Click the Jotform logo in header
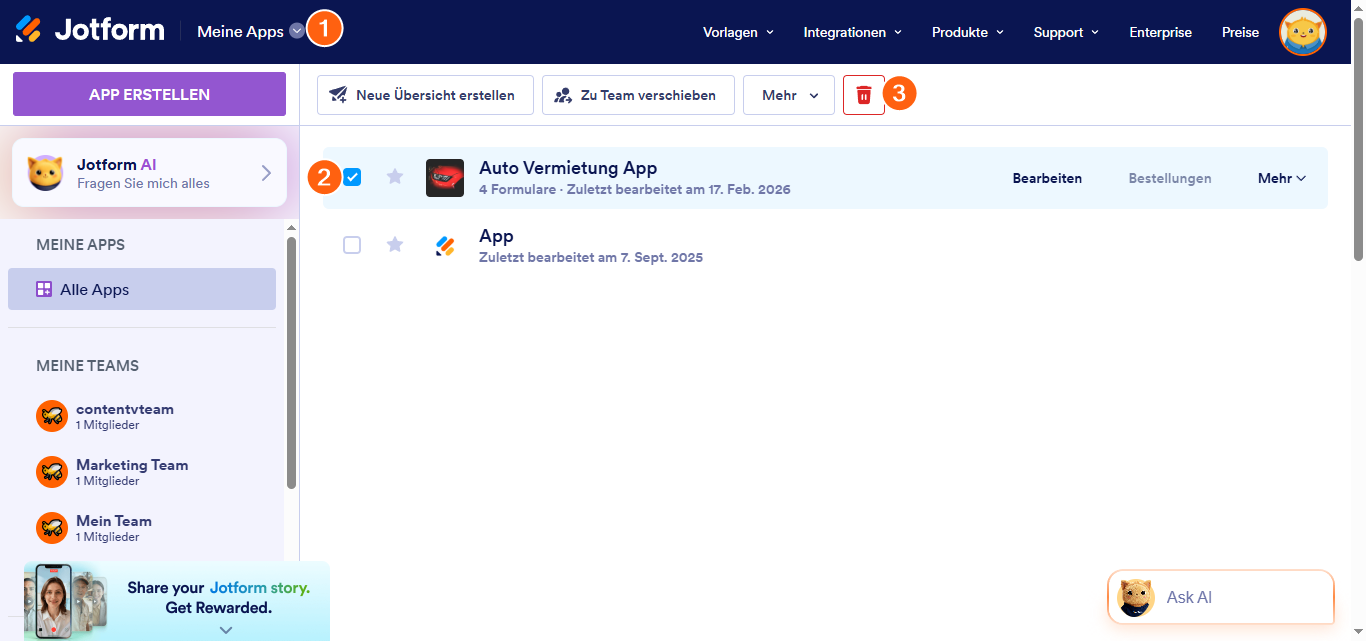 tap(90, 31)
